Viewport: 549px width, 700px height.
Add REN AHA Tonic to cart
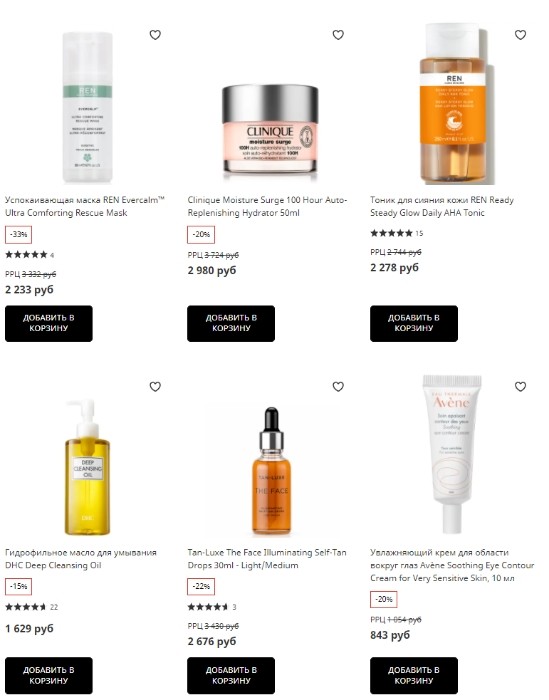tap(414, 324)
